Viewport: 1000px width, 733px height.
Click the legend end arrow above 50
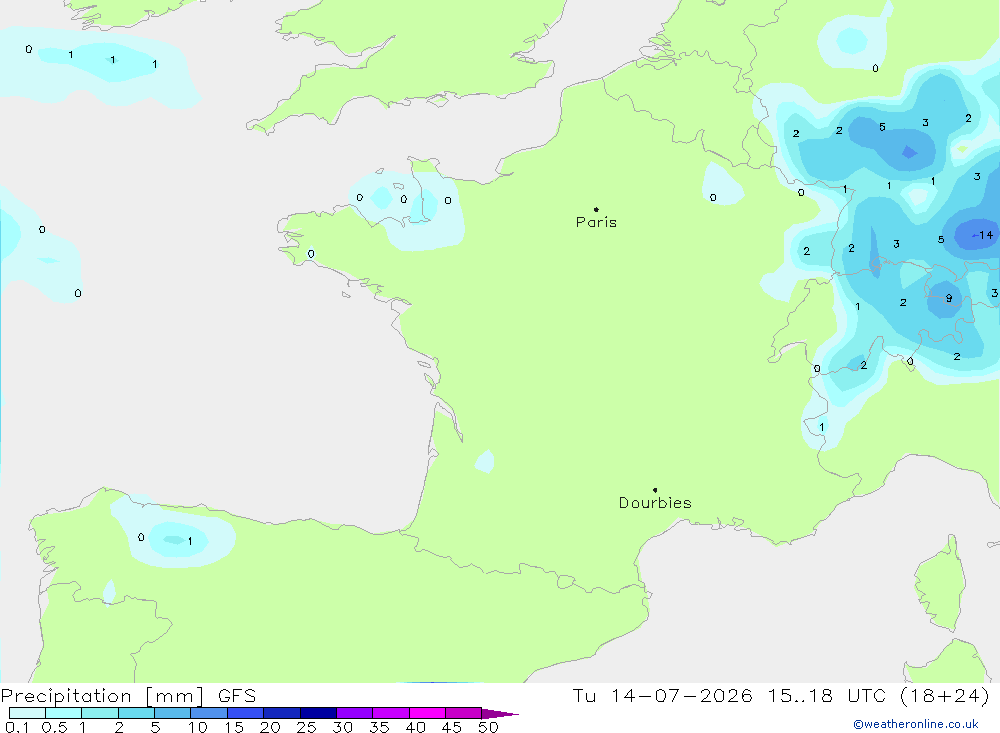(x=500, y=714)
